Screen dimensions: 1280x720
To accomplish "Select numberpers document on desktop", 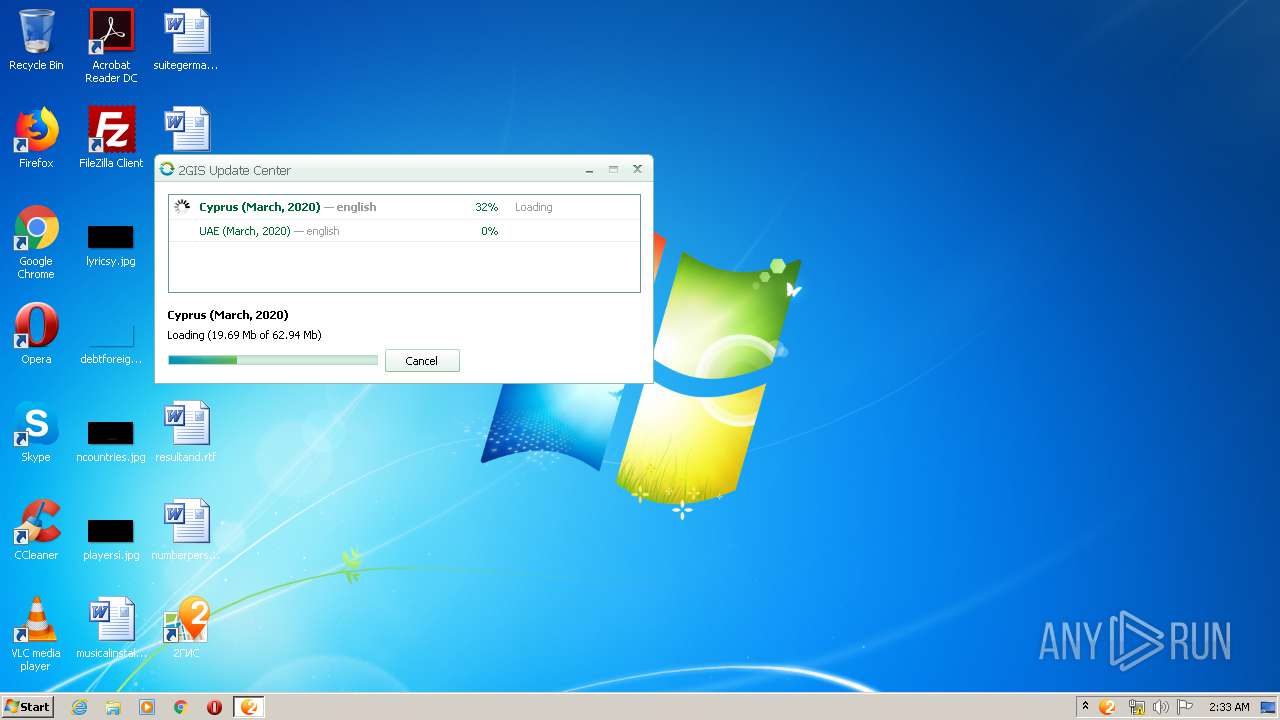I will tap(186, 530).
